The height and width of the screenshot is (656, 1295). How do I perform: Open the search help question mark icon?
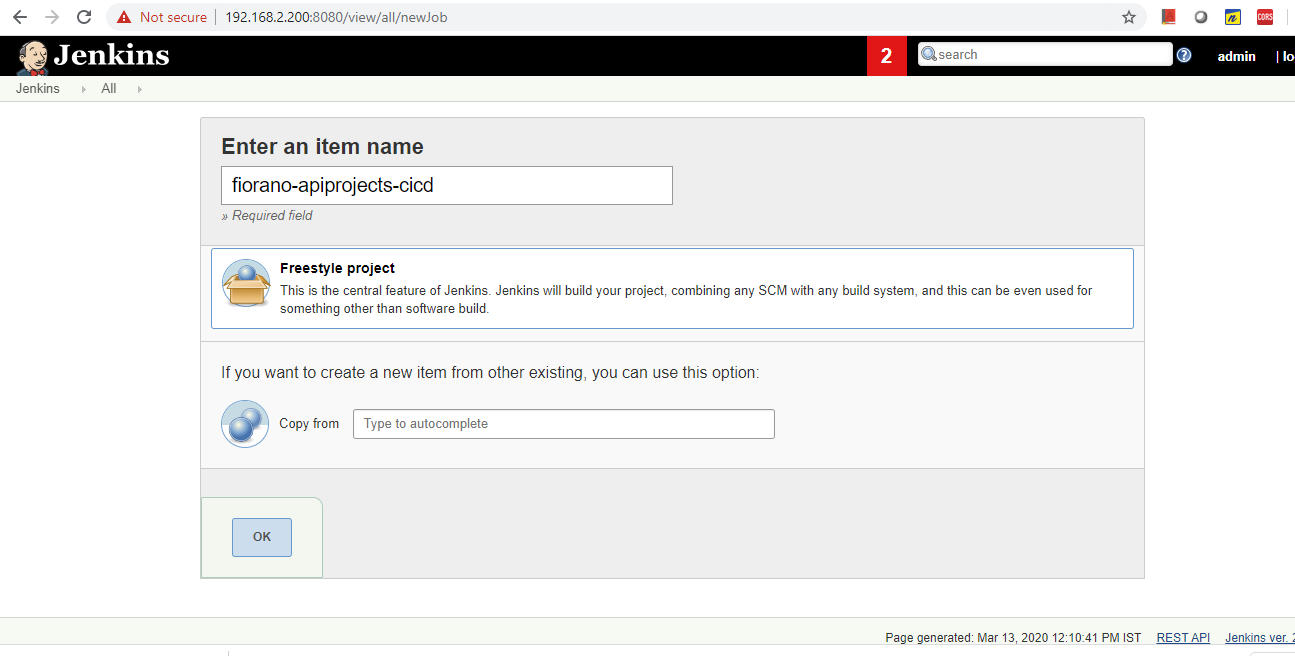click(x=1184, y=55)
